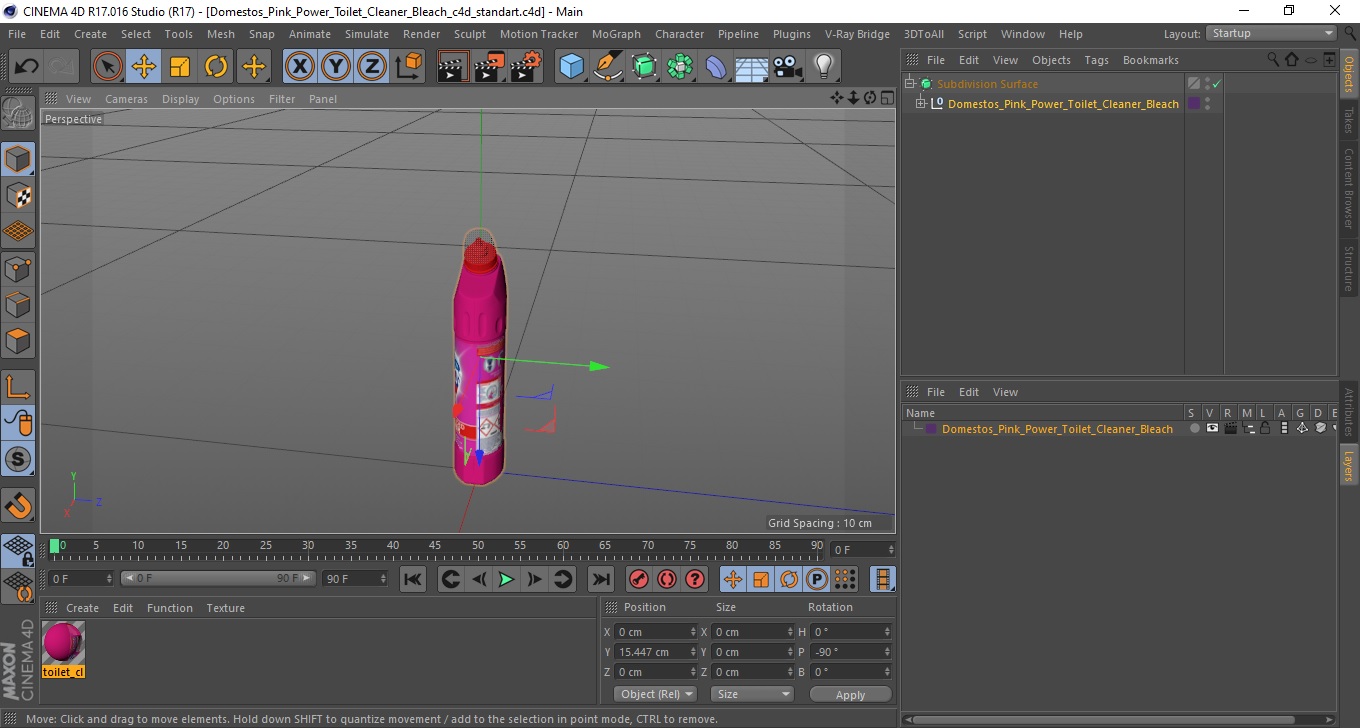Play the animation forward
This screenshot has width=1360, height=728.
click(507, 579)
